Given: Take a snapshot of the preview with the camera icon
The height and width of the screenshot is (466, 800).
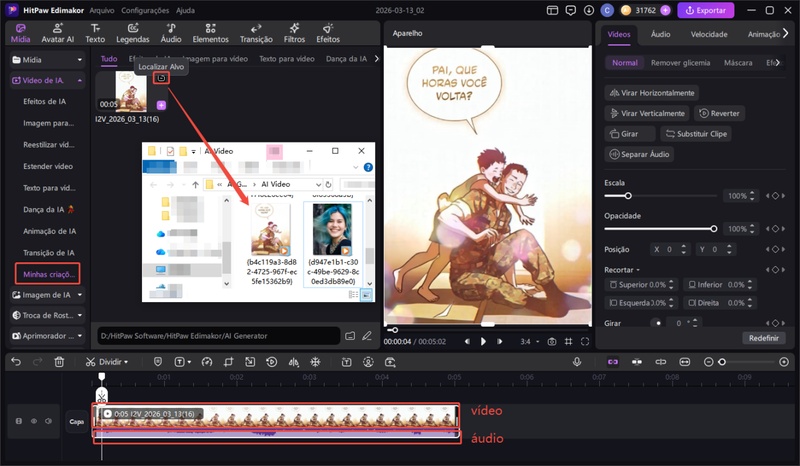Looking at the screenshot, I should (x=552, y=341).
